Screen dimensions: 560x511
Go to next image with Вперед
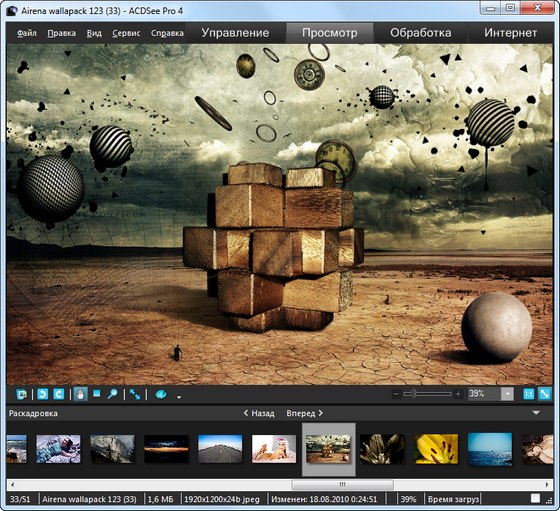(305, 414)
